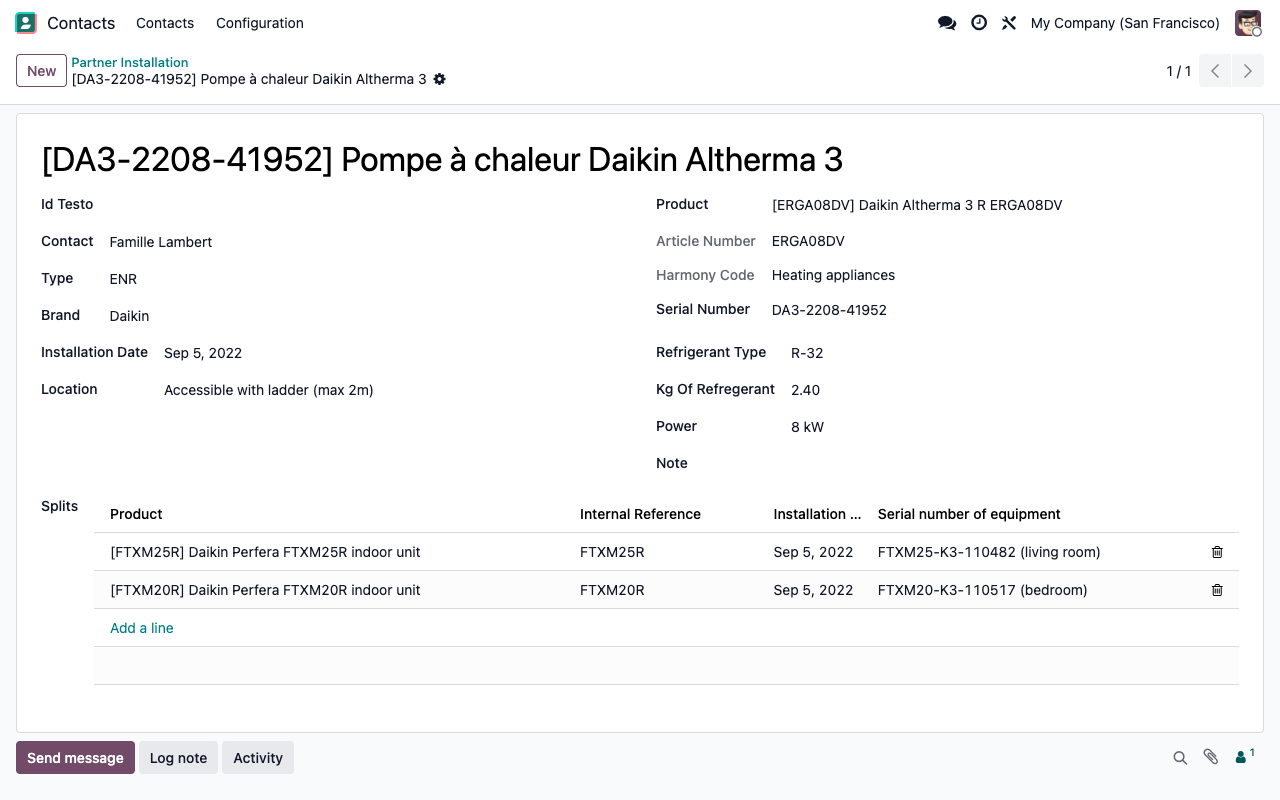This screenshot has width=1280, height=800.
Task: Delete the FTXM25R split line
Action: [x=1217, y=552]
